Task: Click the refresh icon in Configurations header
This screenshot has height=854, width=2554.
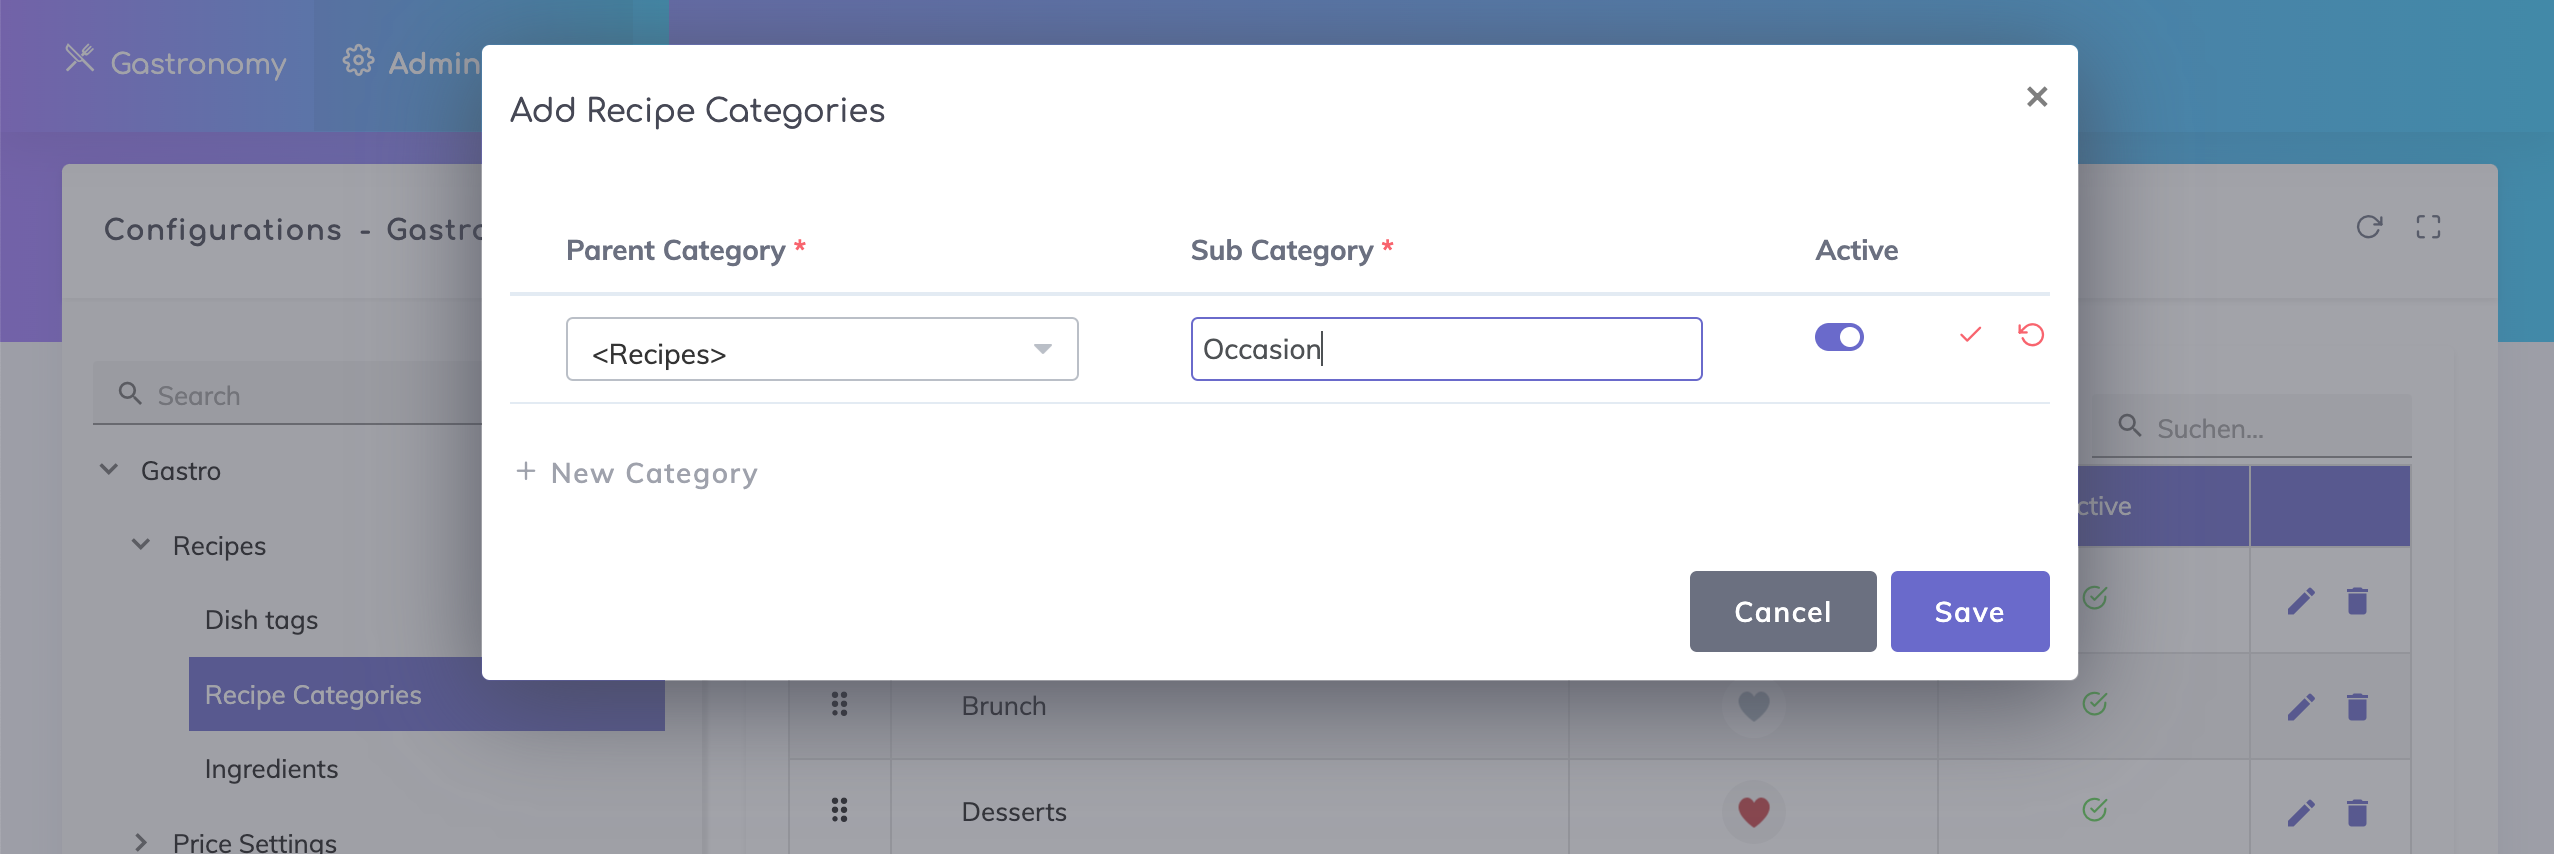Action: point(2369,227)
